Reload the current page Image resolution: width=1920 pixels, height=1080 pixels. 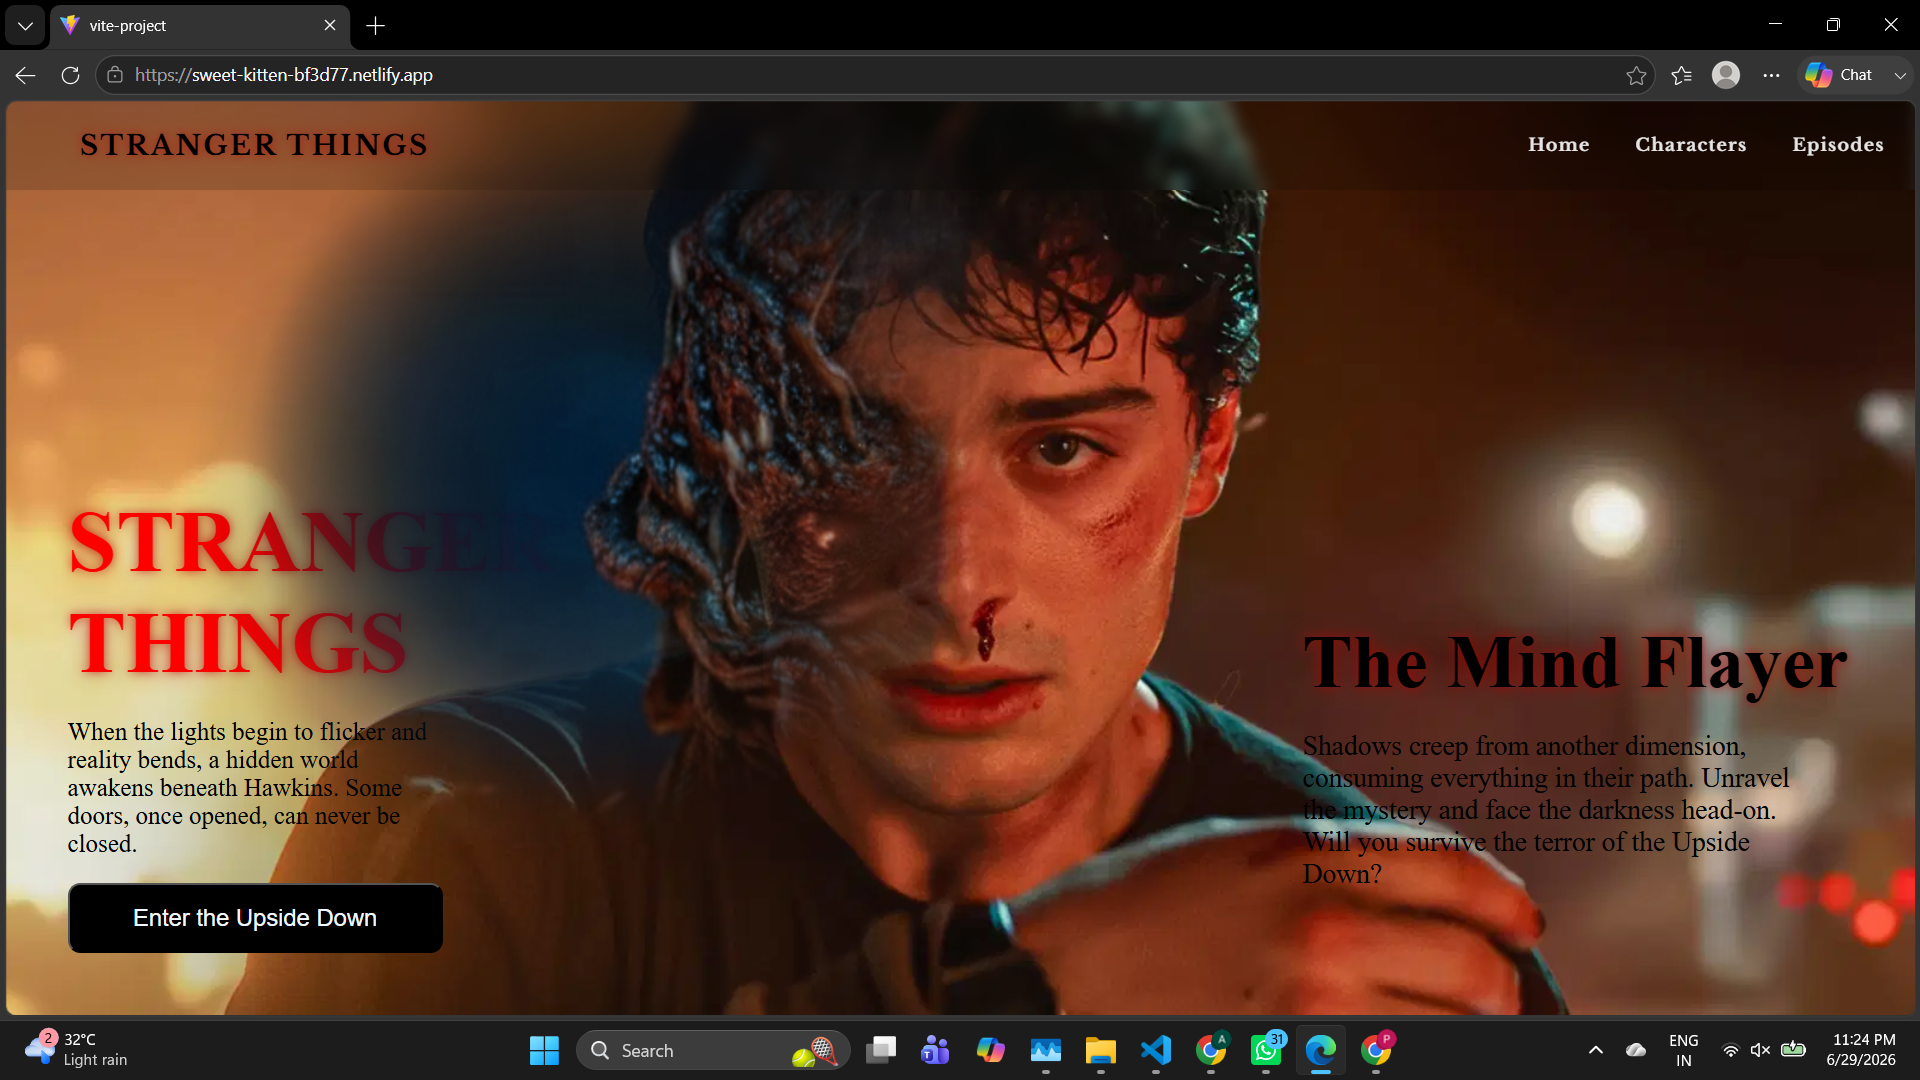(70, 75)
